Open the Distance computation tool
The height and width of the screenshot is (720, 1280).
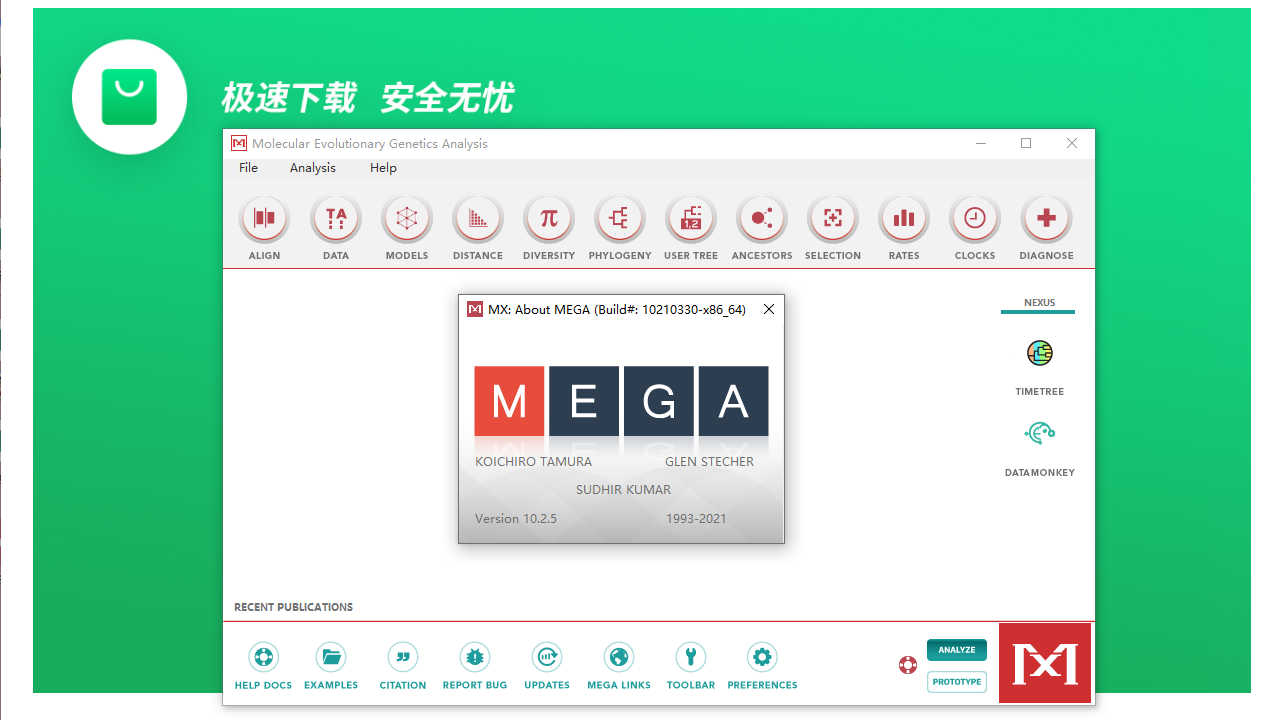pos(477,218)
